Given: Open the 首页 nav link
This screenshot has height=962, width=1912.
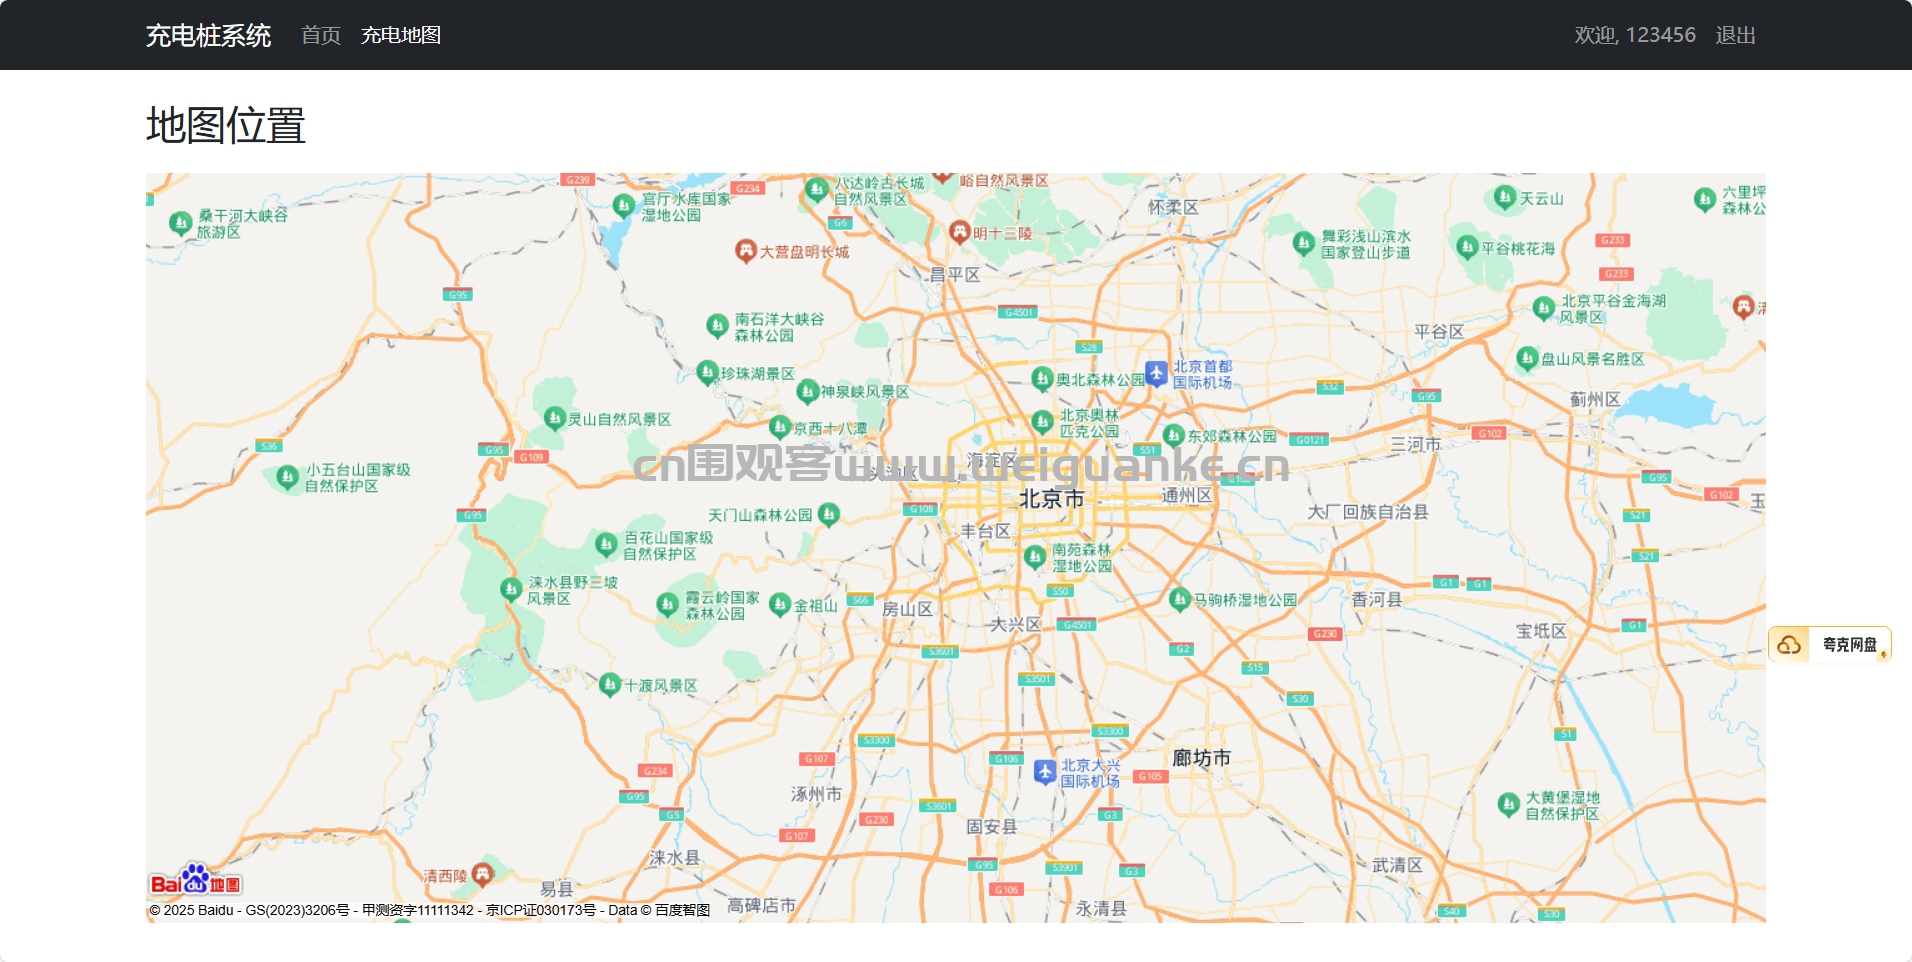Looking at the screenshot, I should coord(321,35).
